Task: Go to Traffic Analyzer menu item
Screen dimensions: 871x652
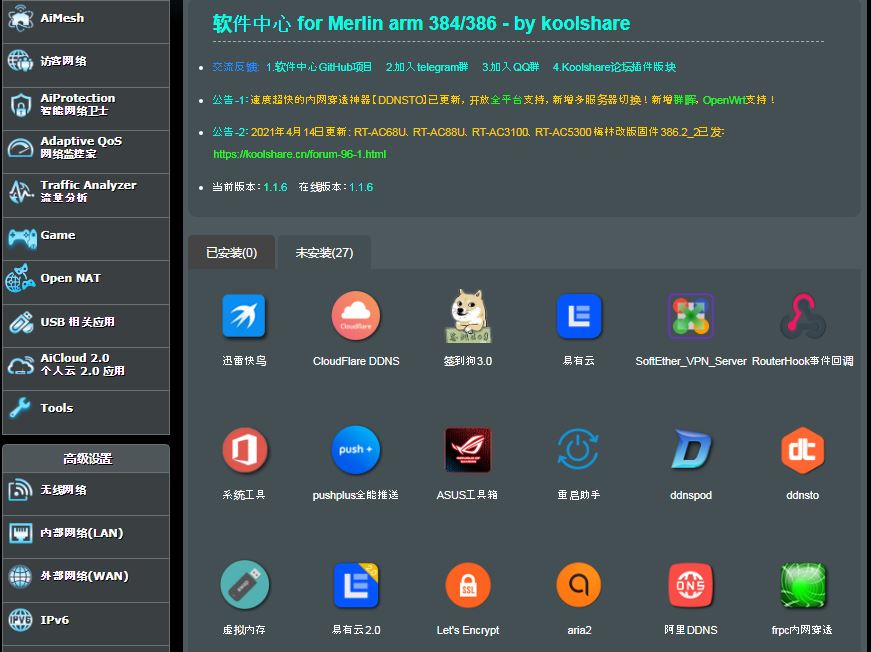Action: [x=86, y=191]
